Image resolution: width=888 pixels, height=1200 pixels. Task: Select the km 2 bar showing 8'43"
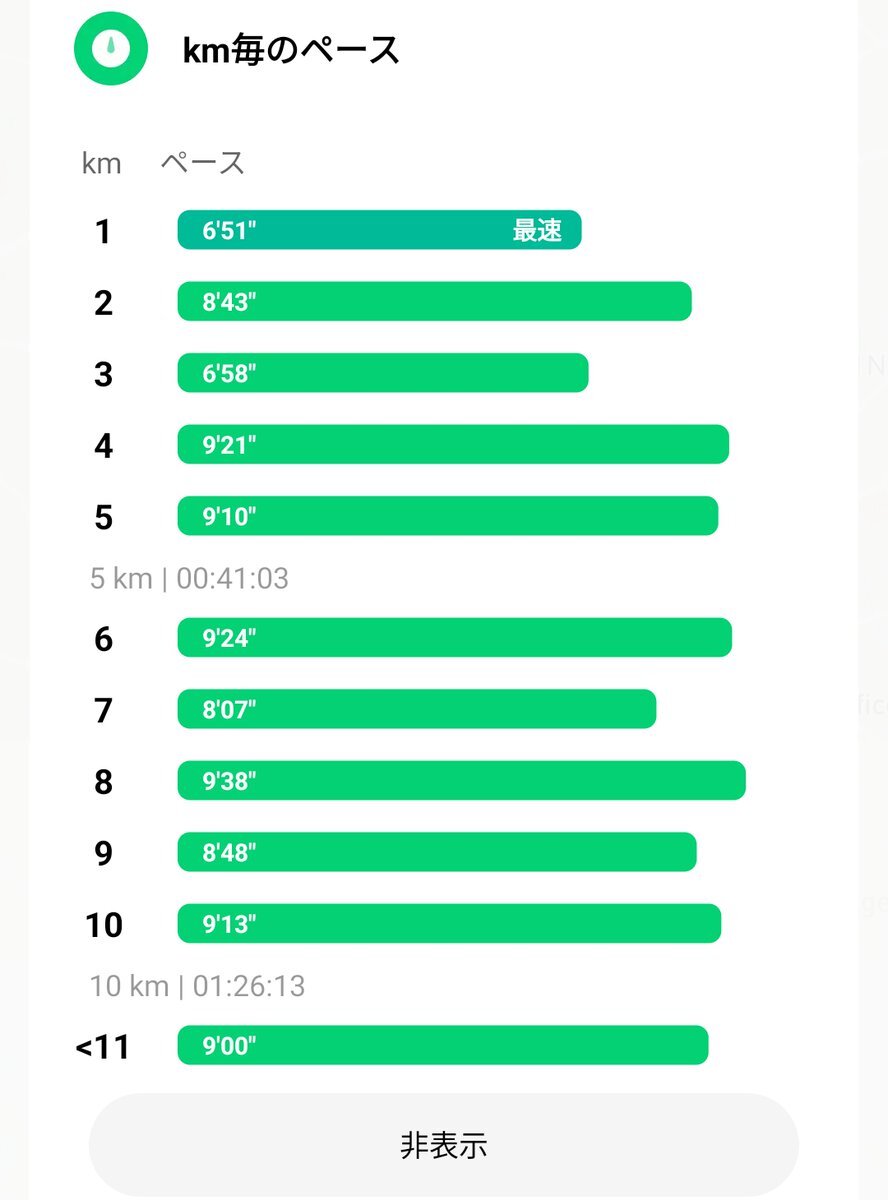tap(435, 302)
